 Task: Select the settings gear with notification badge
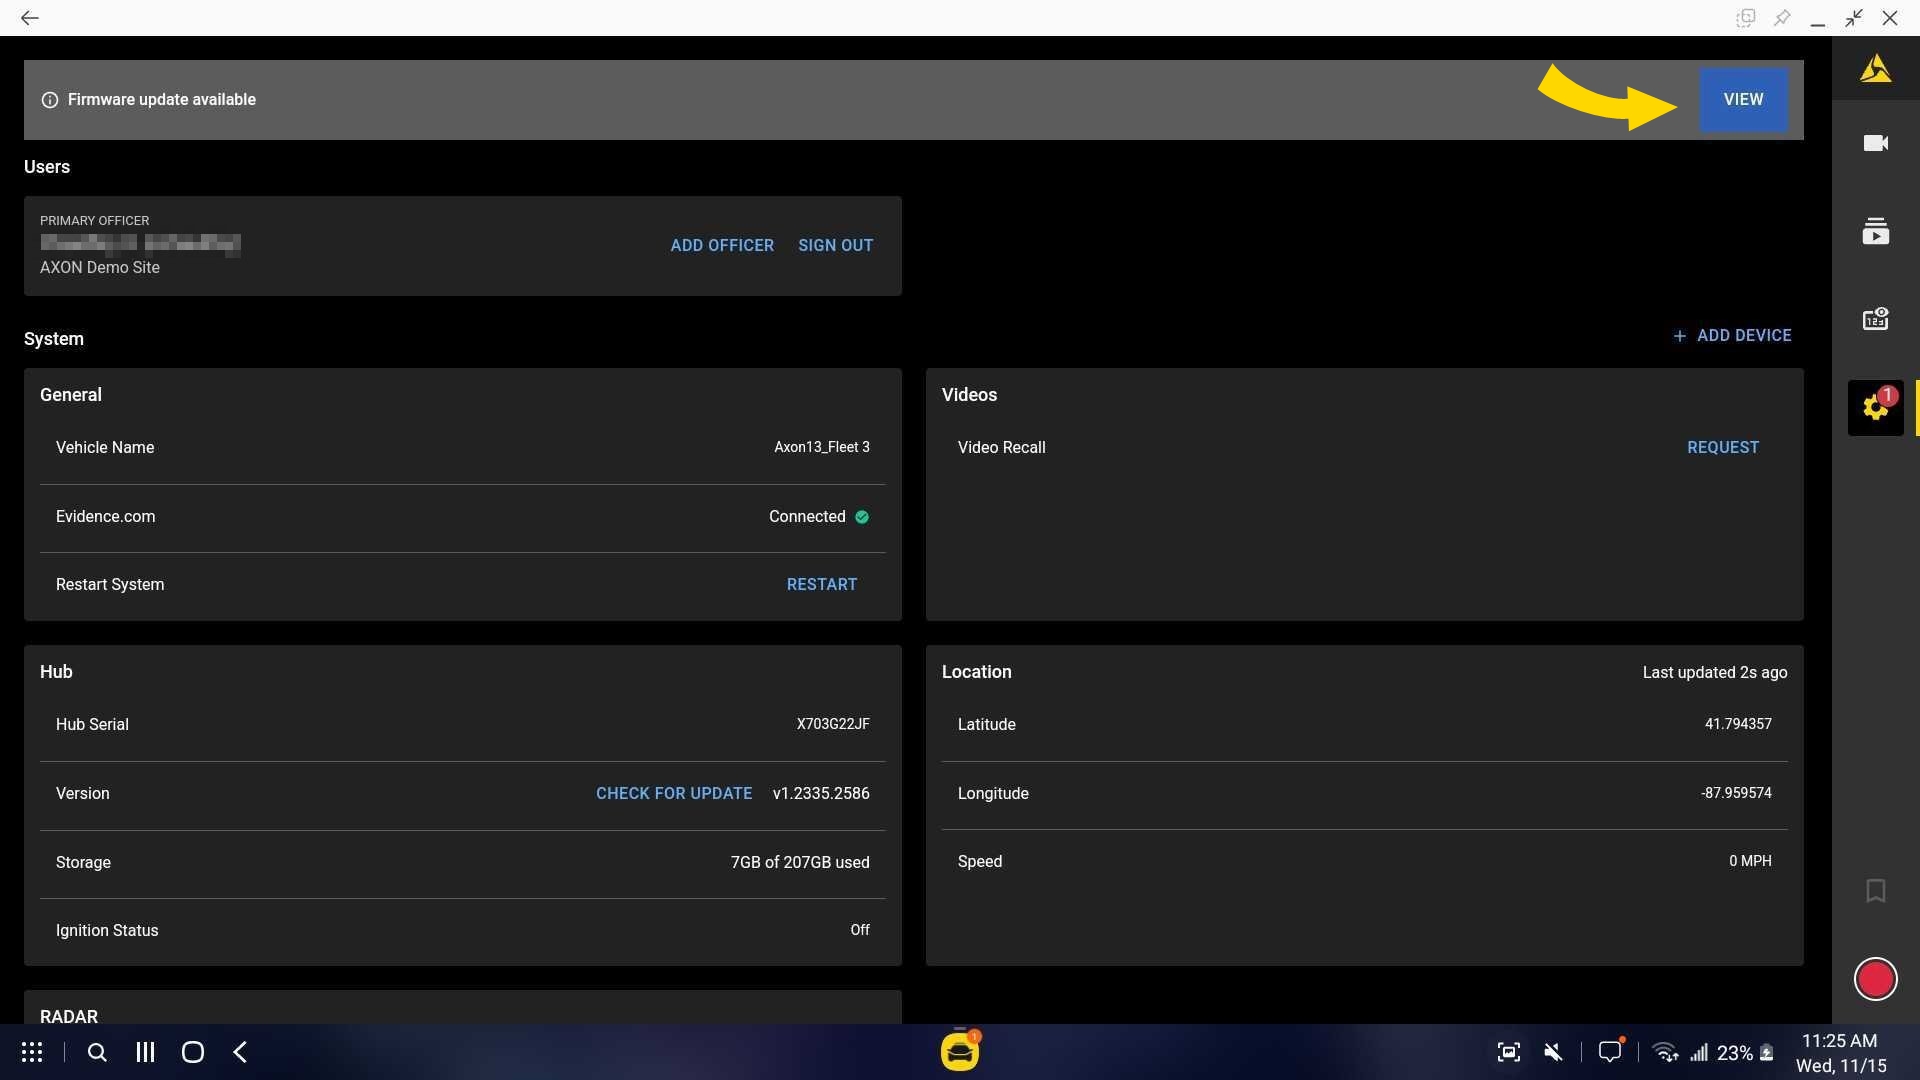click(1875, 407)
